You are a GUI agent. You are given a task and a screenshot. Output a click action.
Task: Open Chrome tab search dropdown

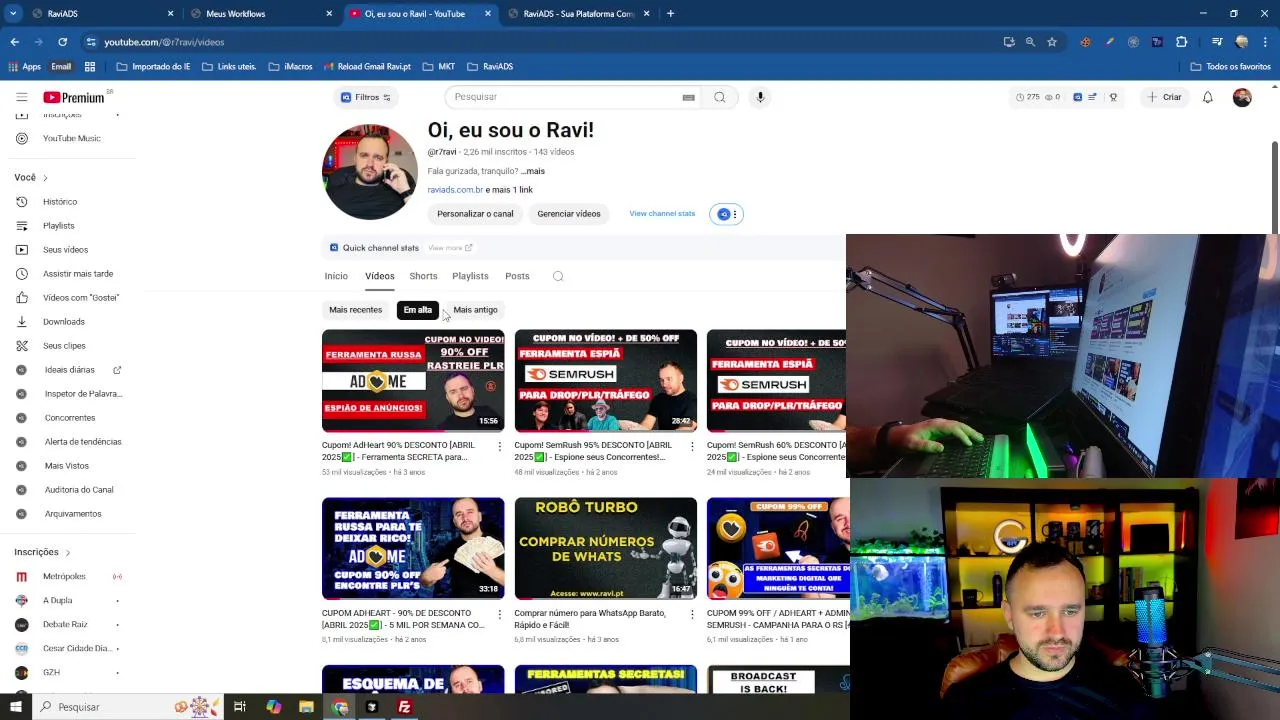point(14,14)
